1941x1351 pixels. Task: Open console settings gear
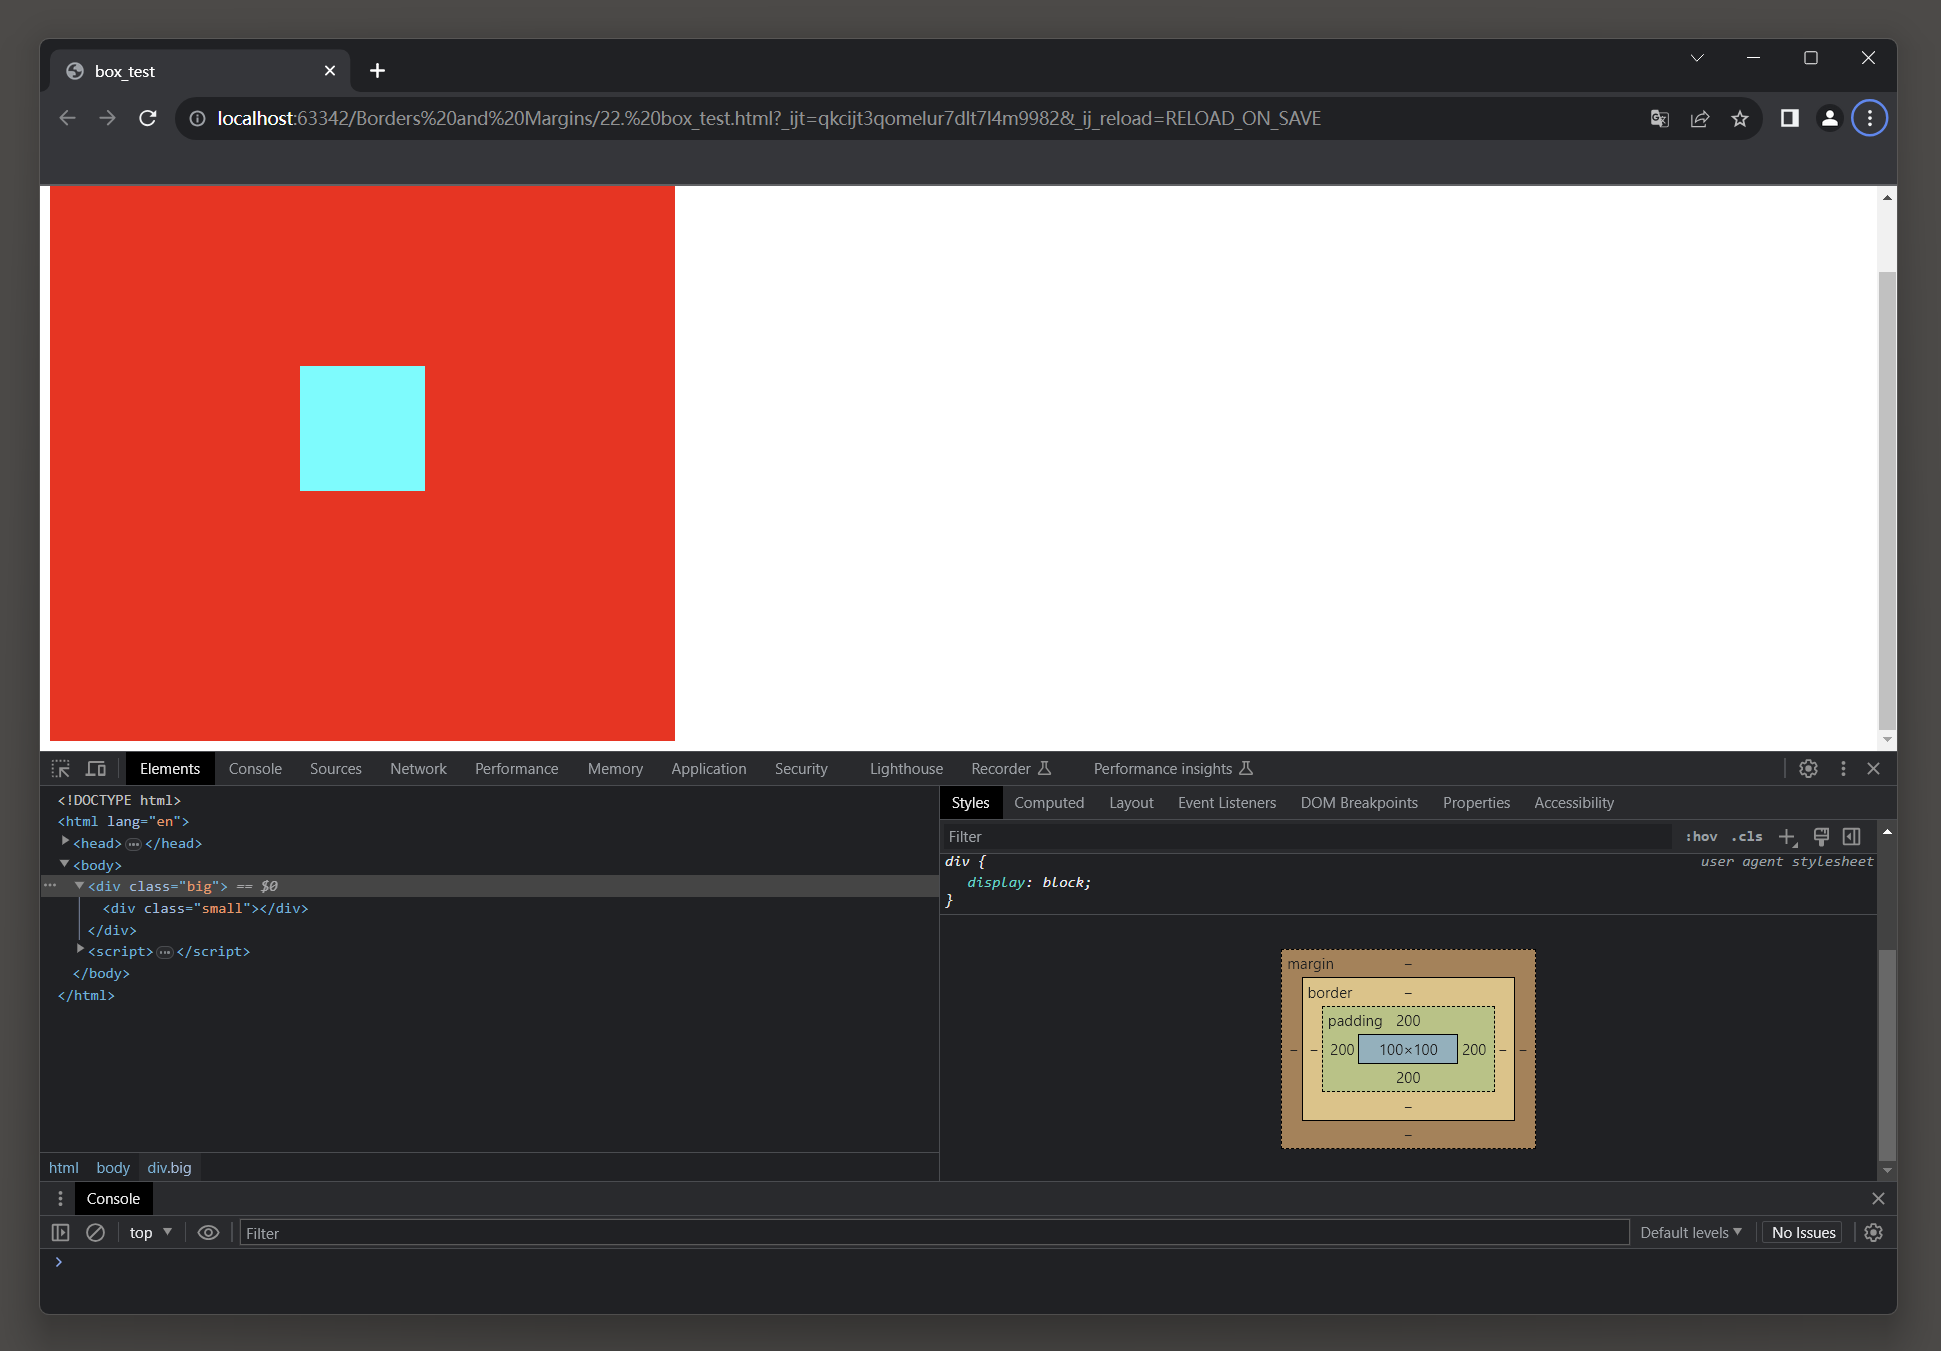[1873, 1232]
